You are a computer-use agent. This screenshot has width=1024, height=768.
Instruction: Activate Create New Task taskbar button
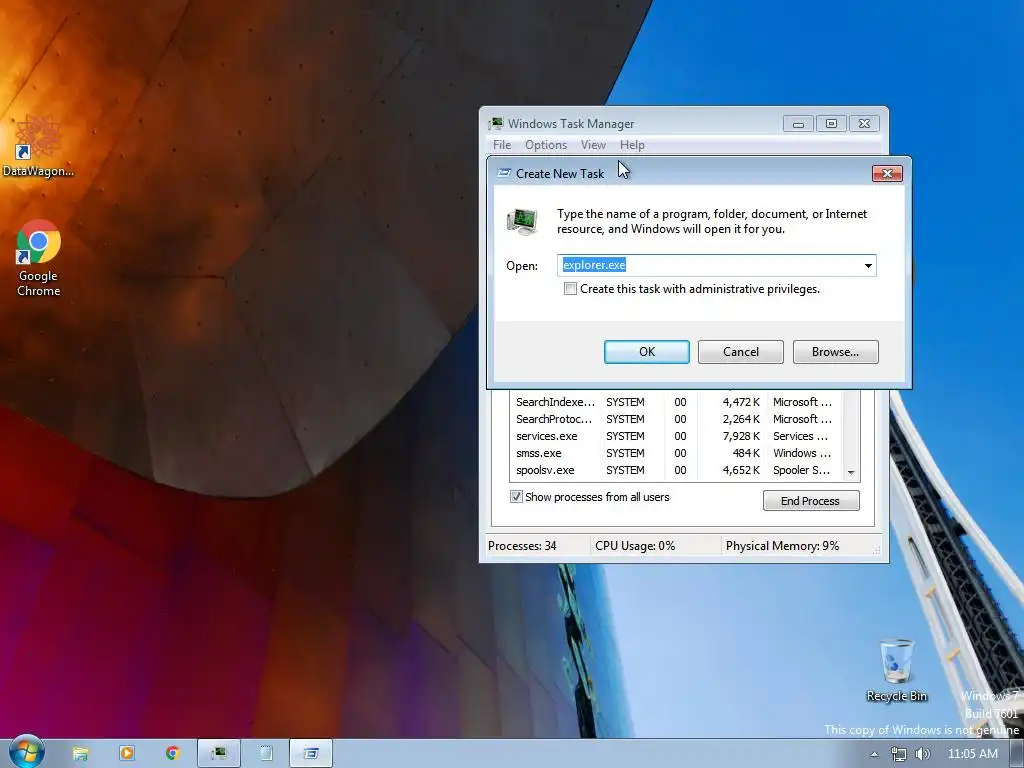click(x=311, y=754)
